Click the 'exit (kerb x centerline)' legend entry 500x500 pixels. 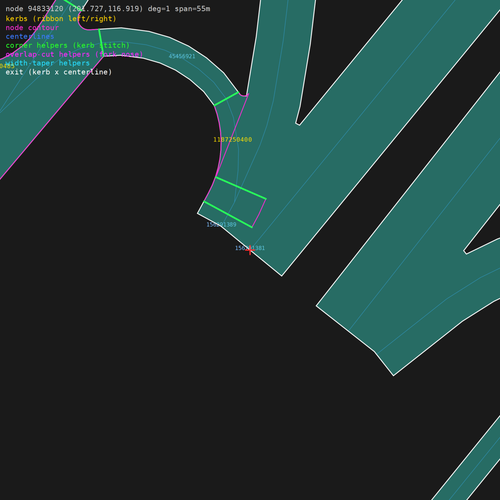click(59, 72)
